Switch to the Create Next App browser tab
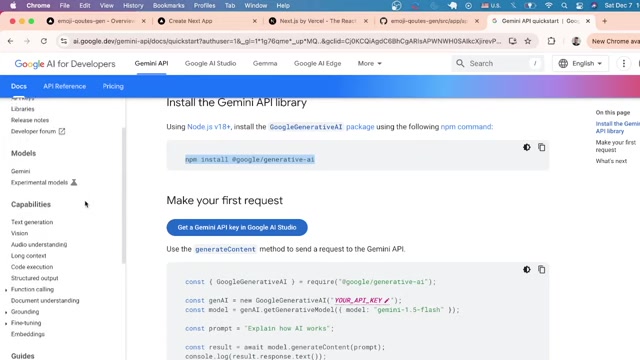The image size is (640, 360). pyautogui.click(x=207, y=21)
